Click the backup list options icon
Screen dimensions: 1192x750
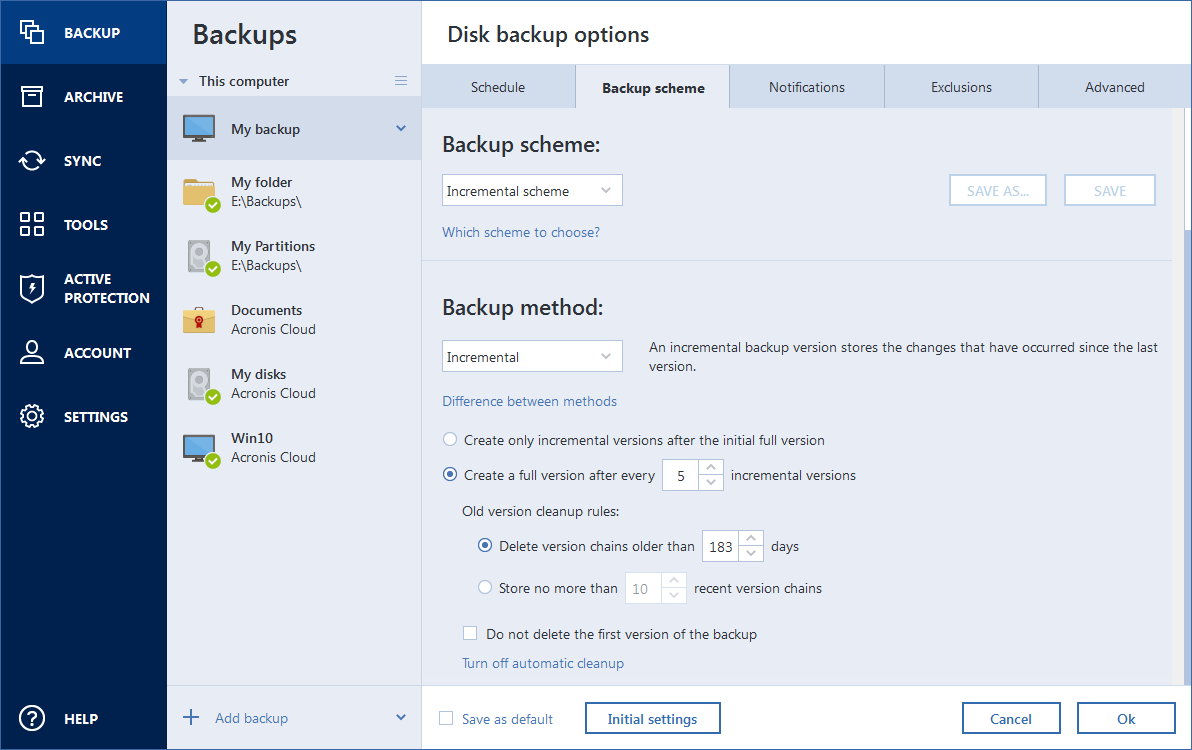click(x=400, y=81)
